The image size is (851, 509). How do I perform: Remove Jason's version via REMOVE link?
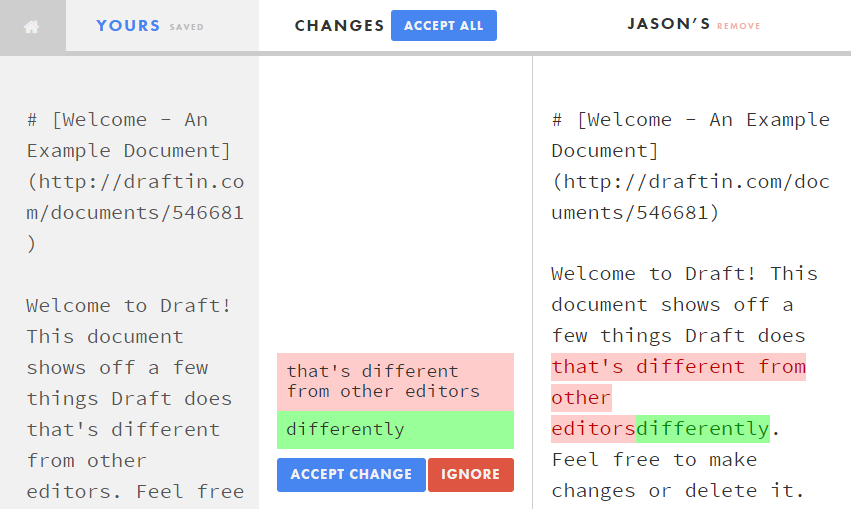739,26
